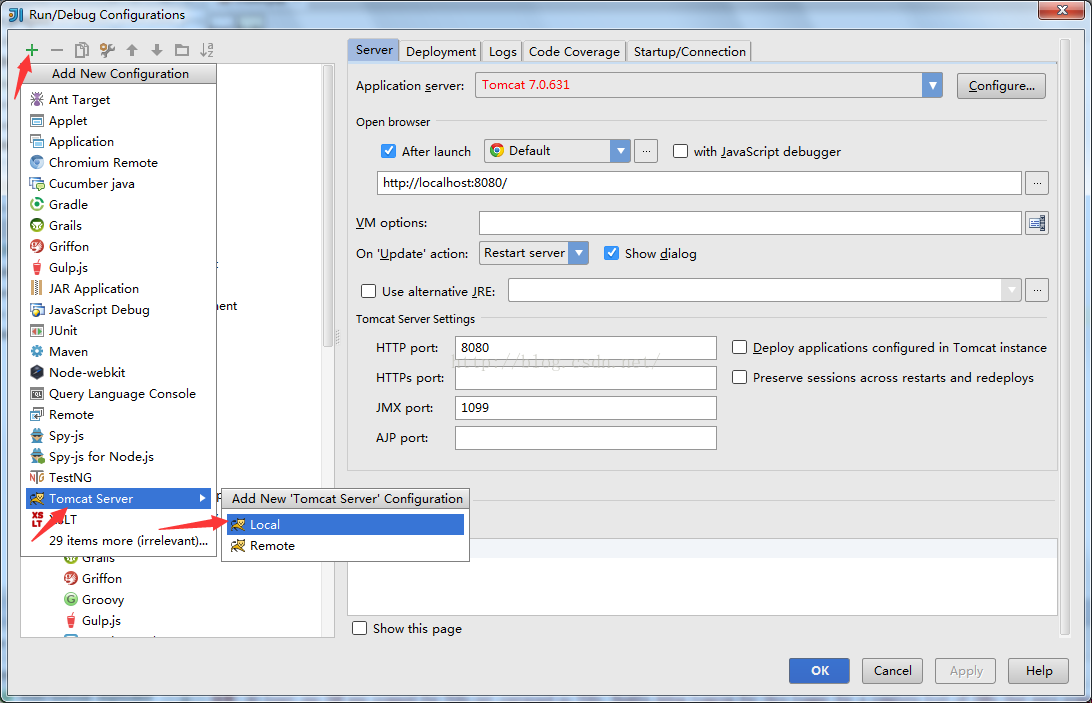The height and width of the screenshot is (703, 1092).
Task: Select the Remote configuration type in the main list
Action: tap(118, 415)
